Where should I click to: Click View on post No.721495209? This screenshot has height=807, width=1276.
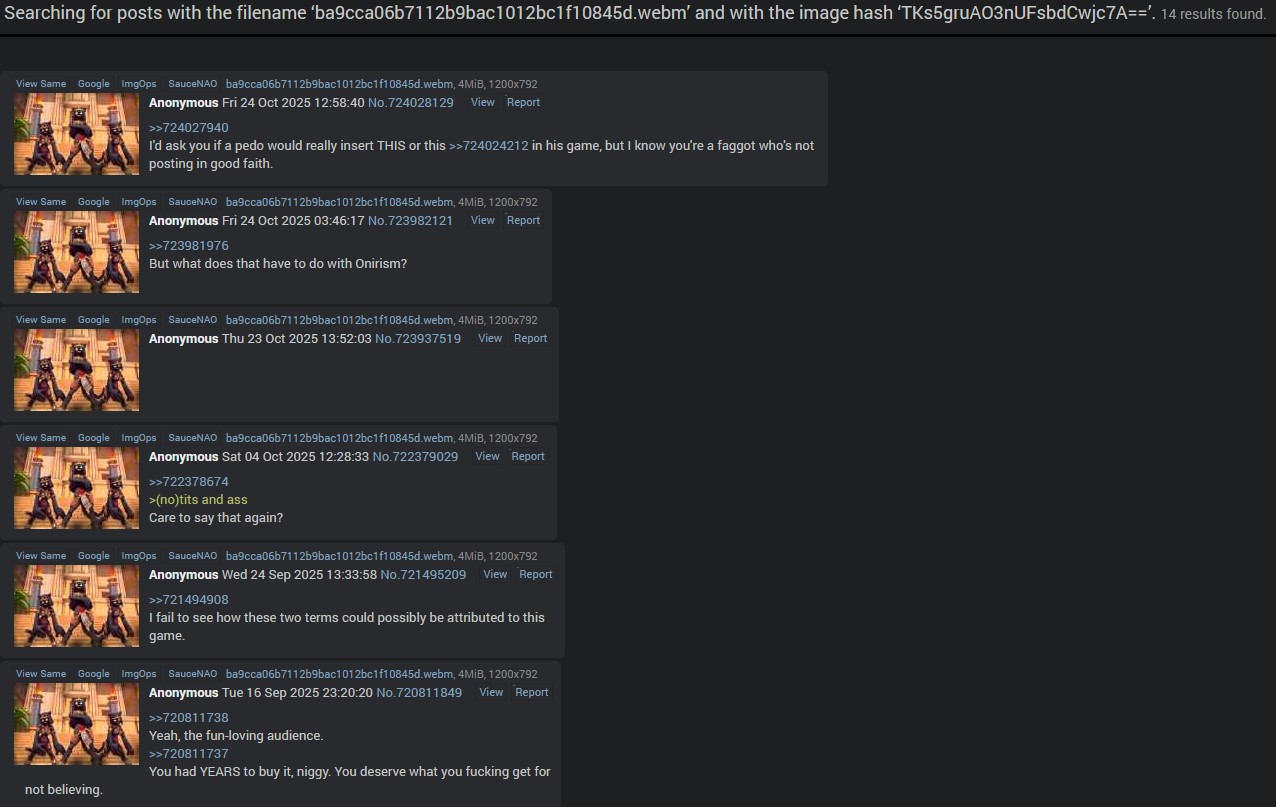495,574
